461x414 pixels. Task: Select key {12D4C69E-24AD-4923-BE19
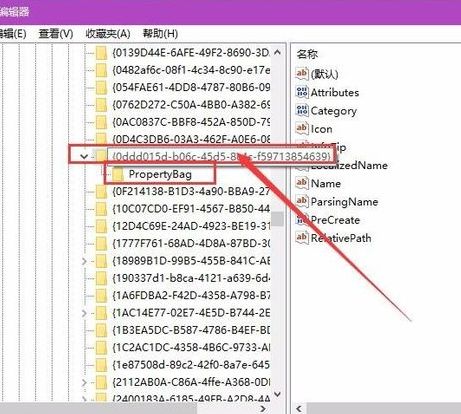coord(191,226)
